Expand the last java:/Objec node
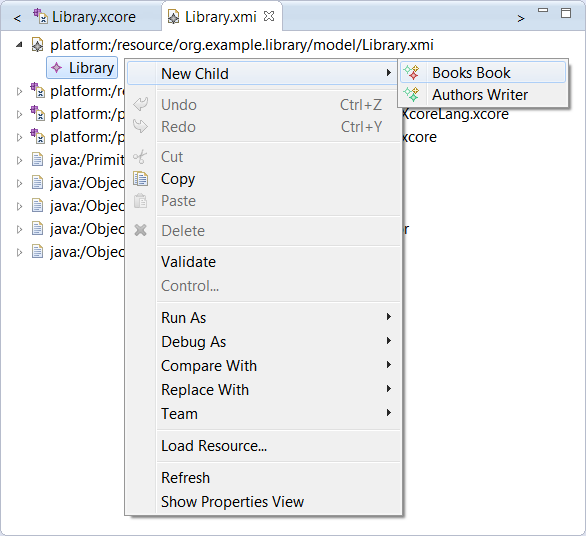586x536 pixels. pos(19,253)
